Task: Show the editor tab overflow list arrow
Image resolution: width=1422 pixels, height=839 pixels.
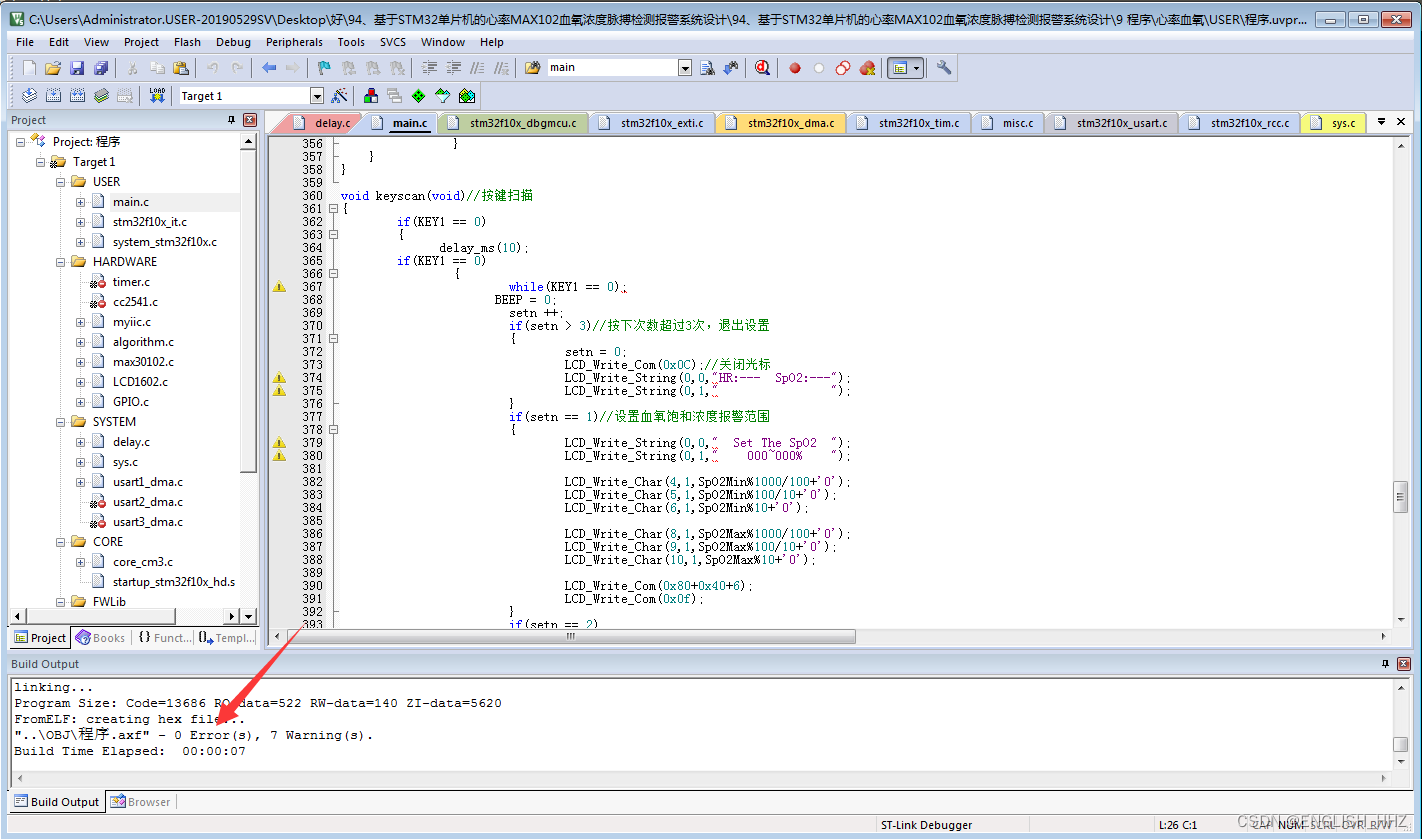Action: tap(1381, 122)
